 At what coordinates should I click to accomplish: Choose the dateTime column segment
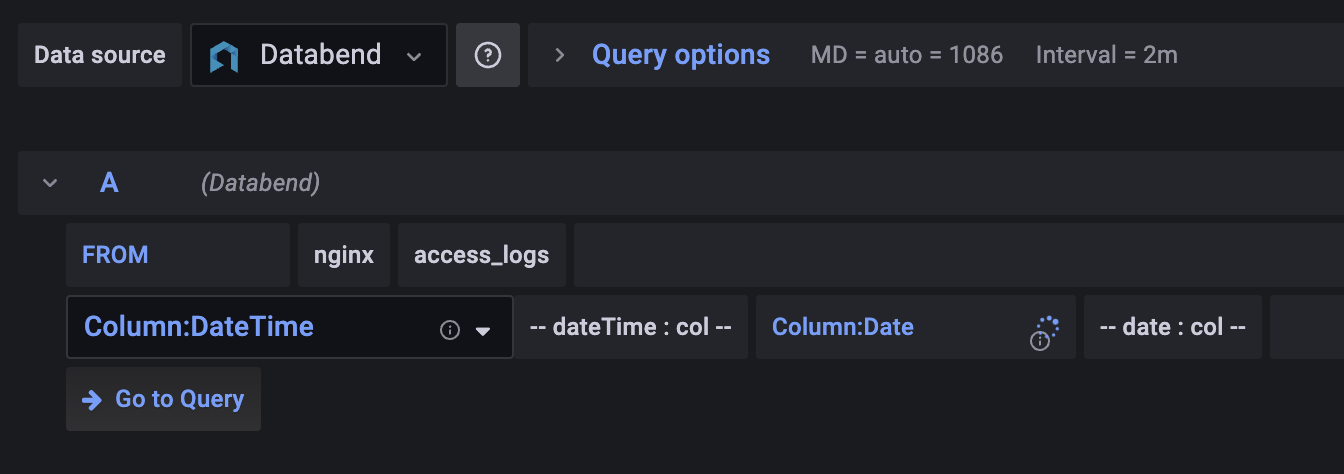[x=630, y=327]
